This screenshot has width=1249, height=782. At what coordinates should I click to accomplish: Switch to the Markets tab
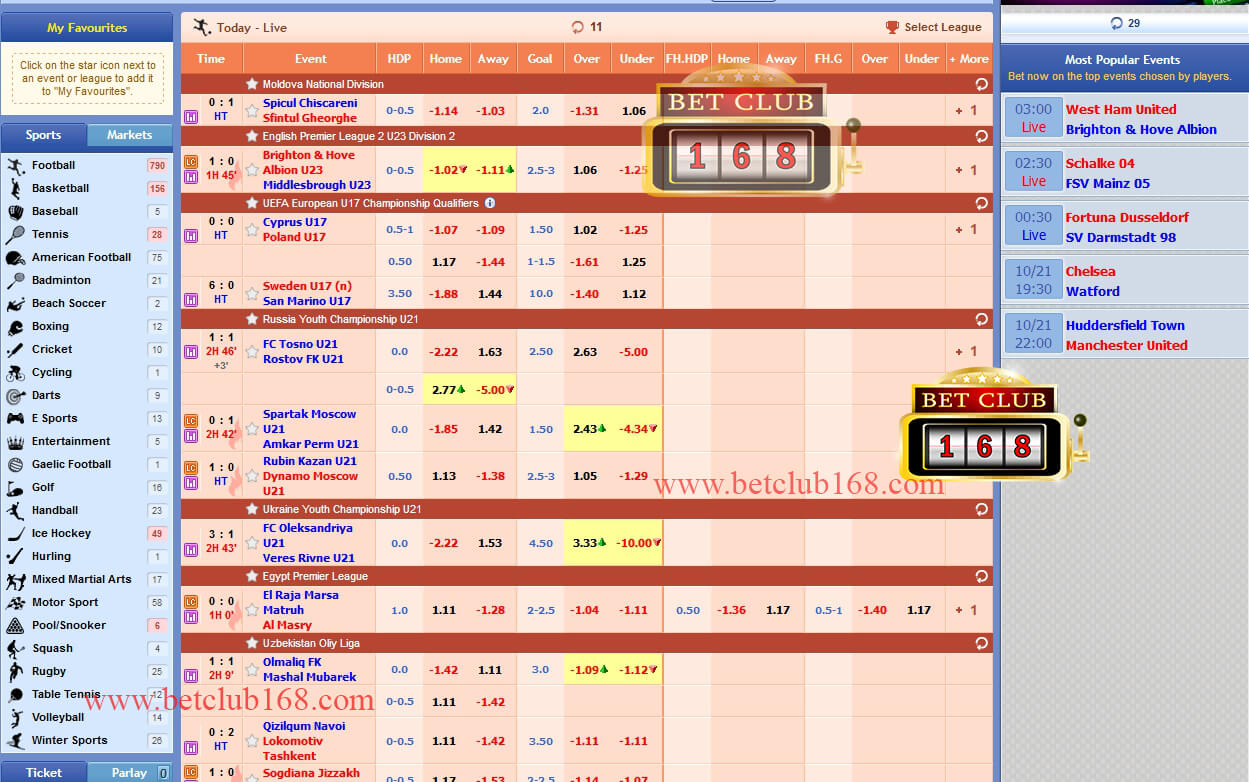coord(129,135)
